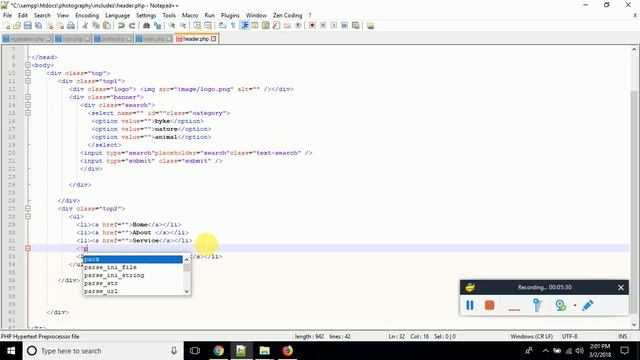The width and height of the screenshot is (640, 360).
Task: Click the Windows taskbar search box
Action: (x=102, y=351)
